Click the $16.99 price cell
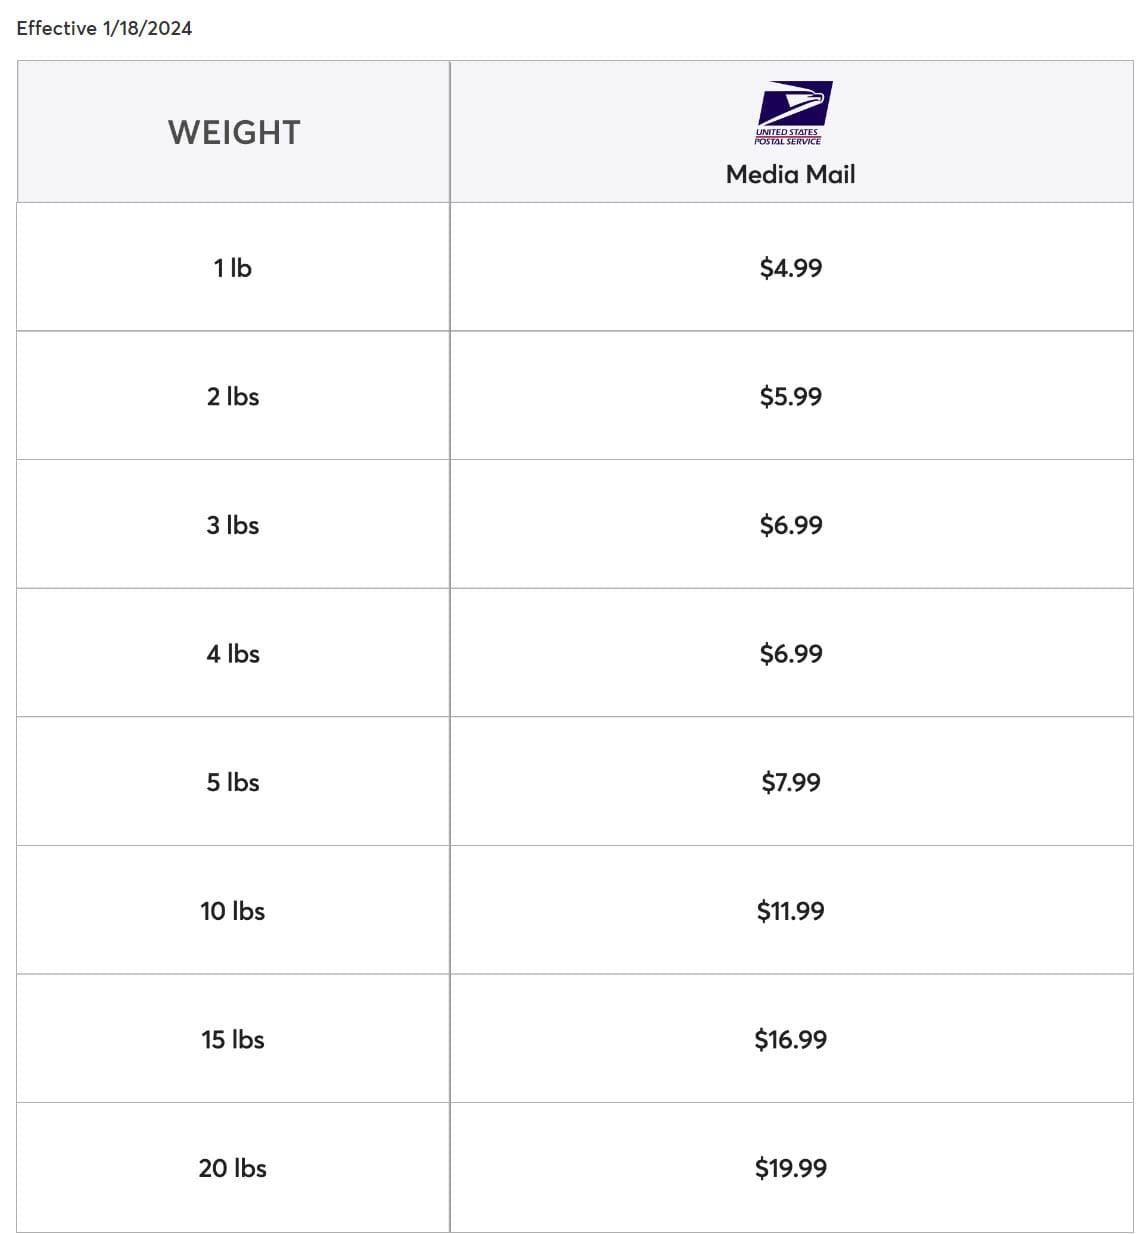 pos(790,1040)
